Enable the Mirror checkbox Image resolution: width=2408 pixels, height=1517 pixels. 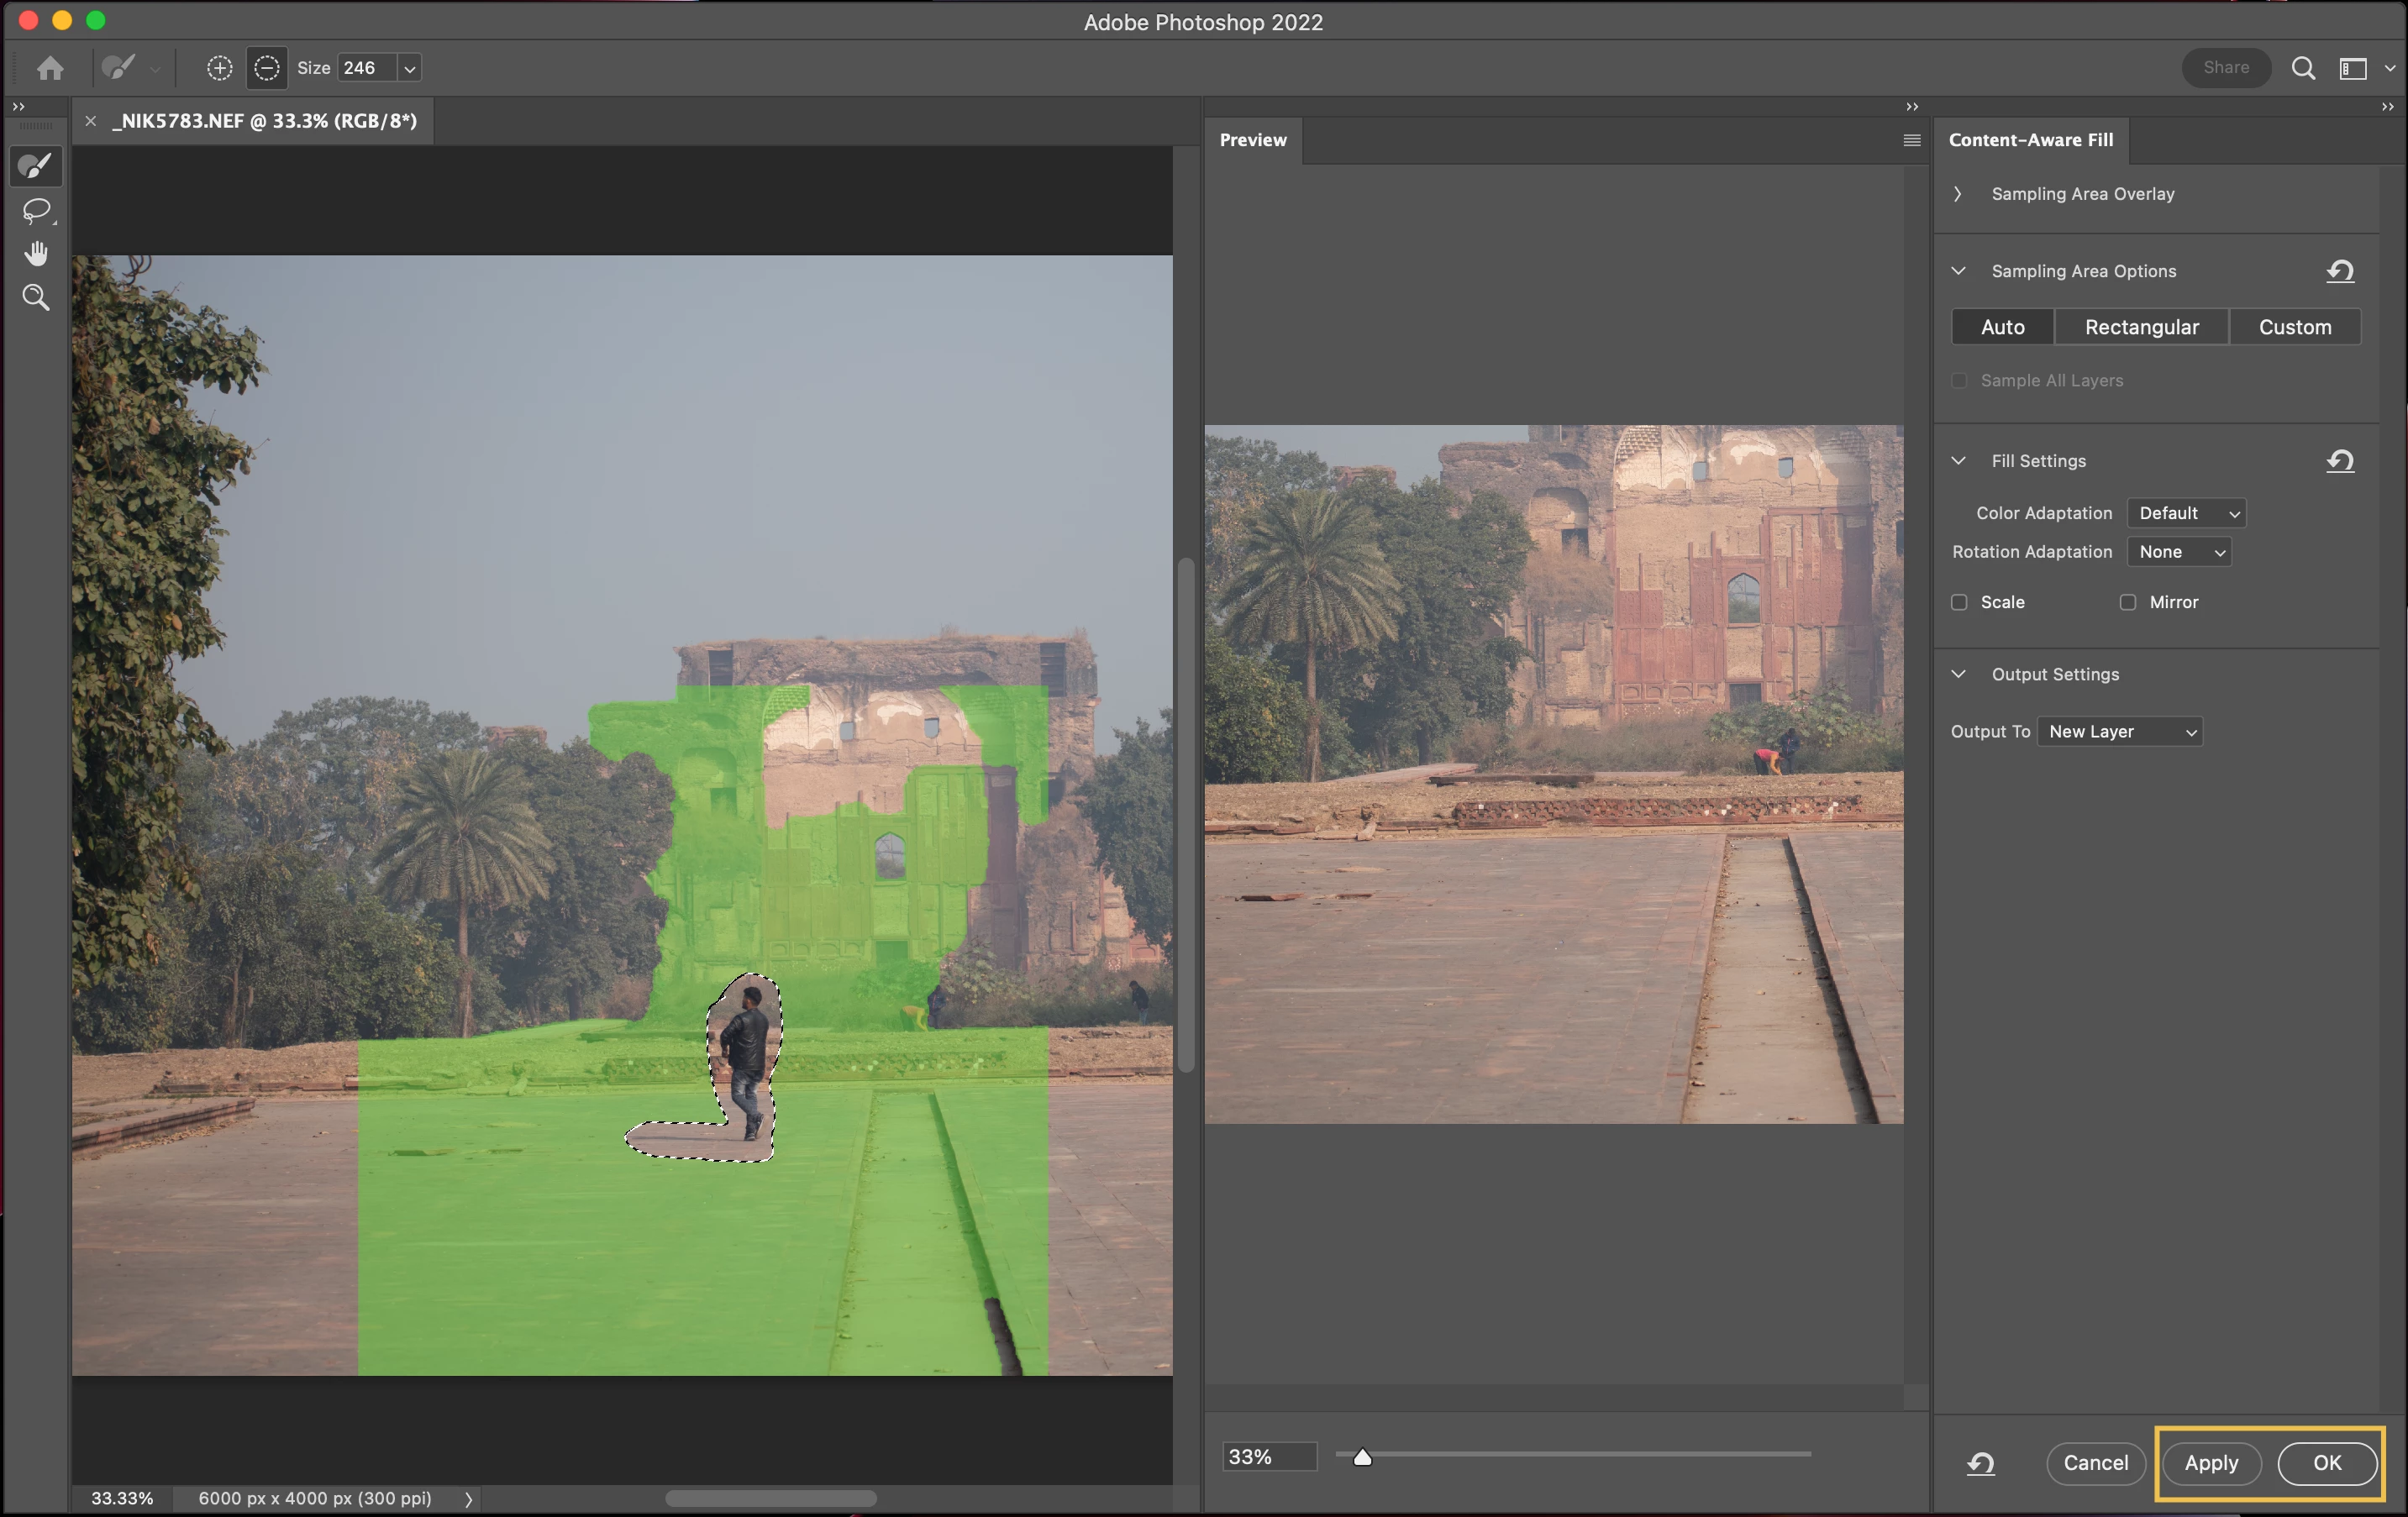pos(2127,602)
